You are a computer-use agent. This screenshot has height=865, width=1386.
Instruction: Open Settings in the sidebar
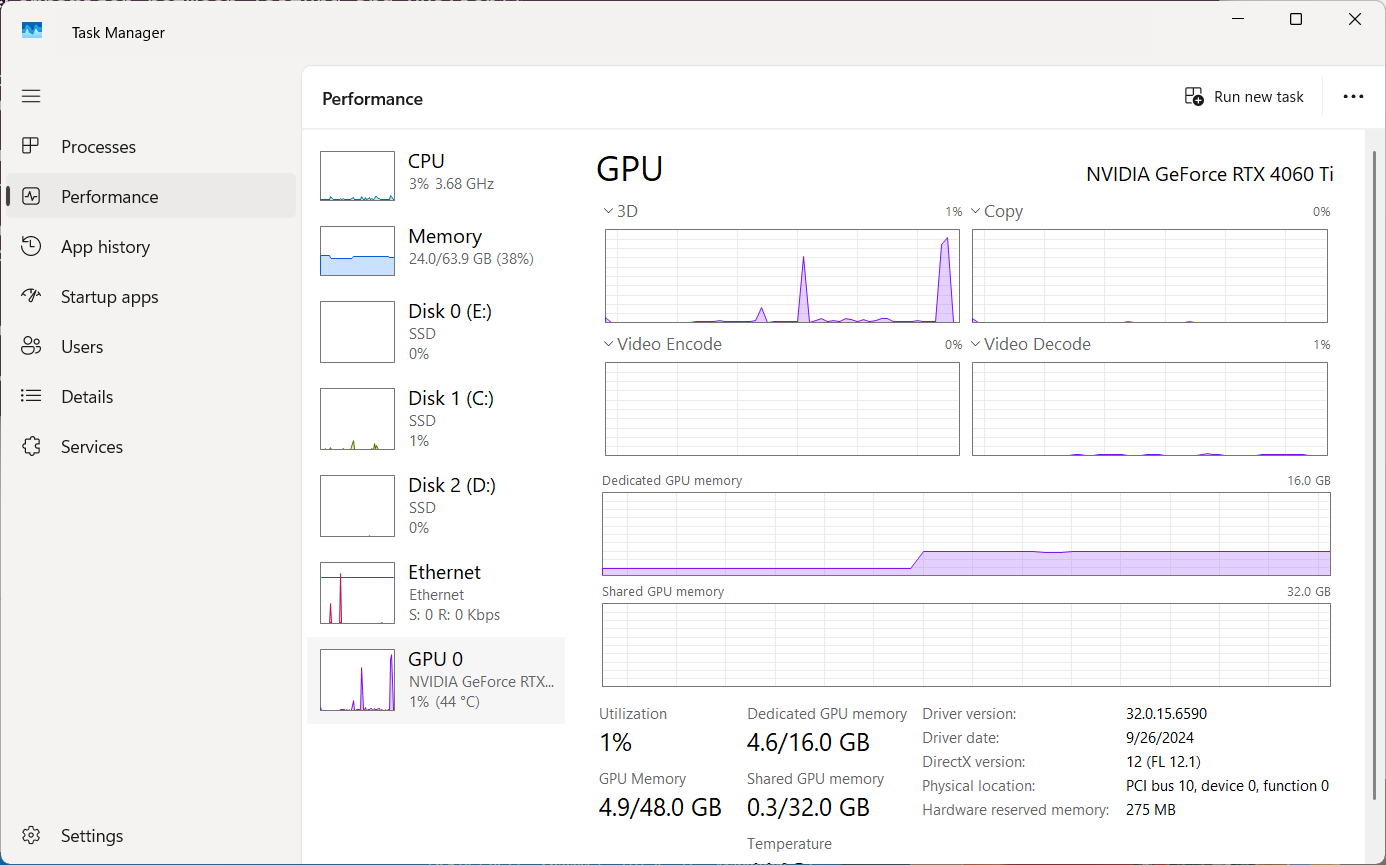150,835
